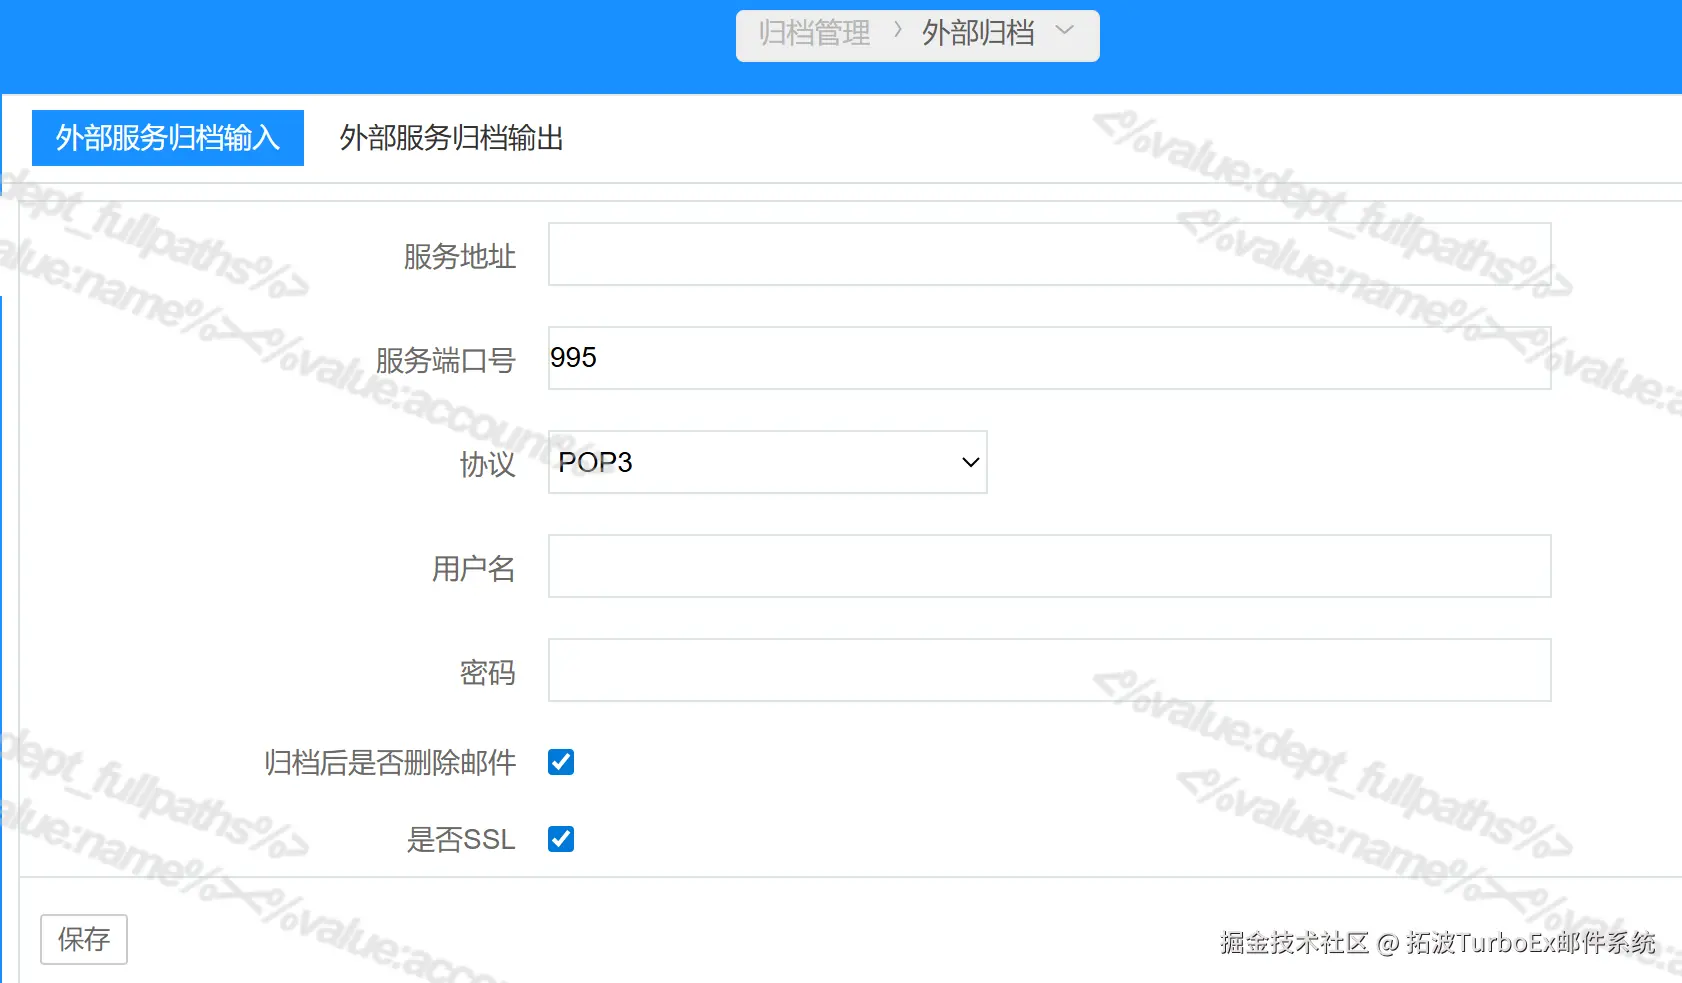Viewport: 1682px width, 983px height.
Task: Click into the 密码 password field
Action: tap(1048, 669)
